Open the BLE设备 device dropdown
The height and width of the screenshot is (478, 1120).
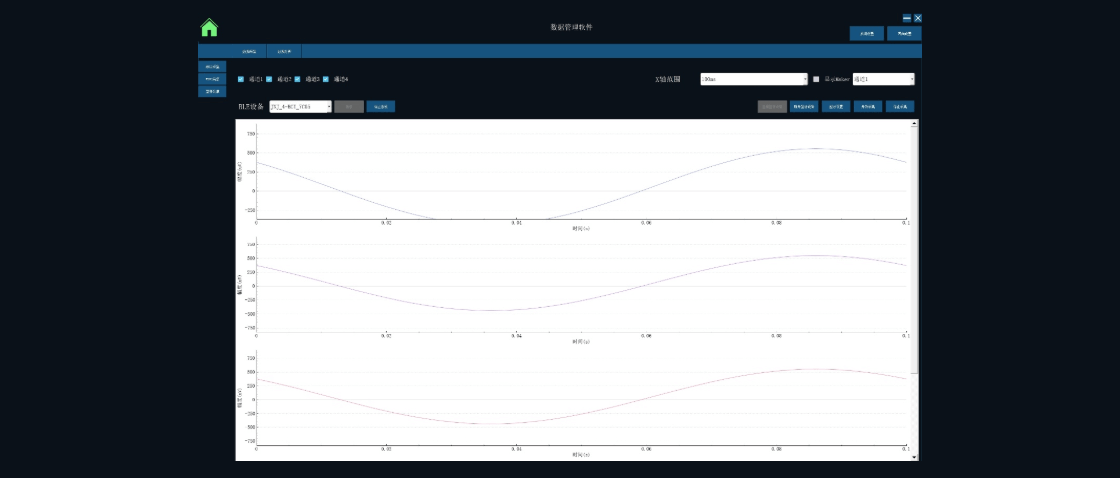pos(300,106)
